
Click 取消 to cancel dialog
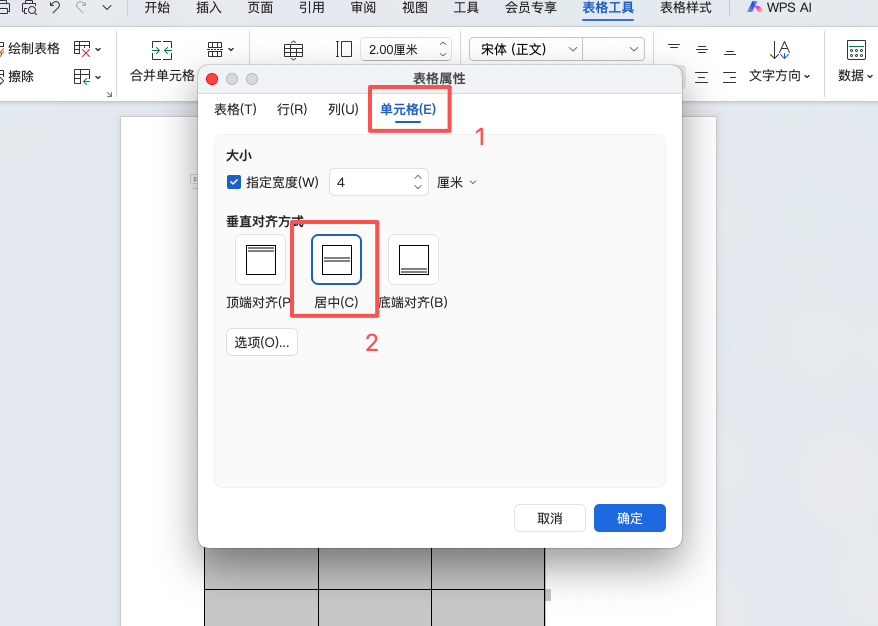click(550, 518)
